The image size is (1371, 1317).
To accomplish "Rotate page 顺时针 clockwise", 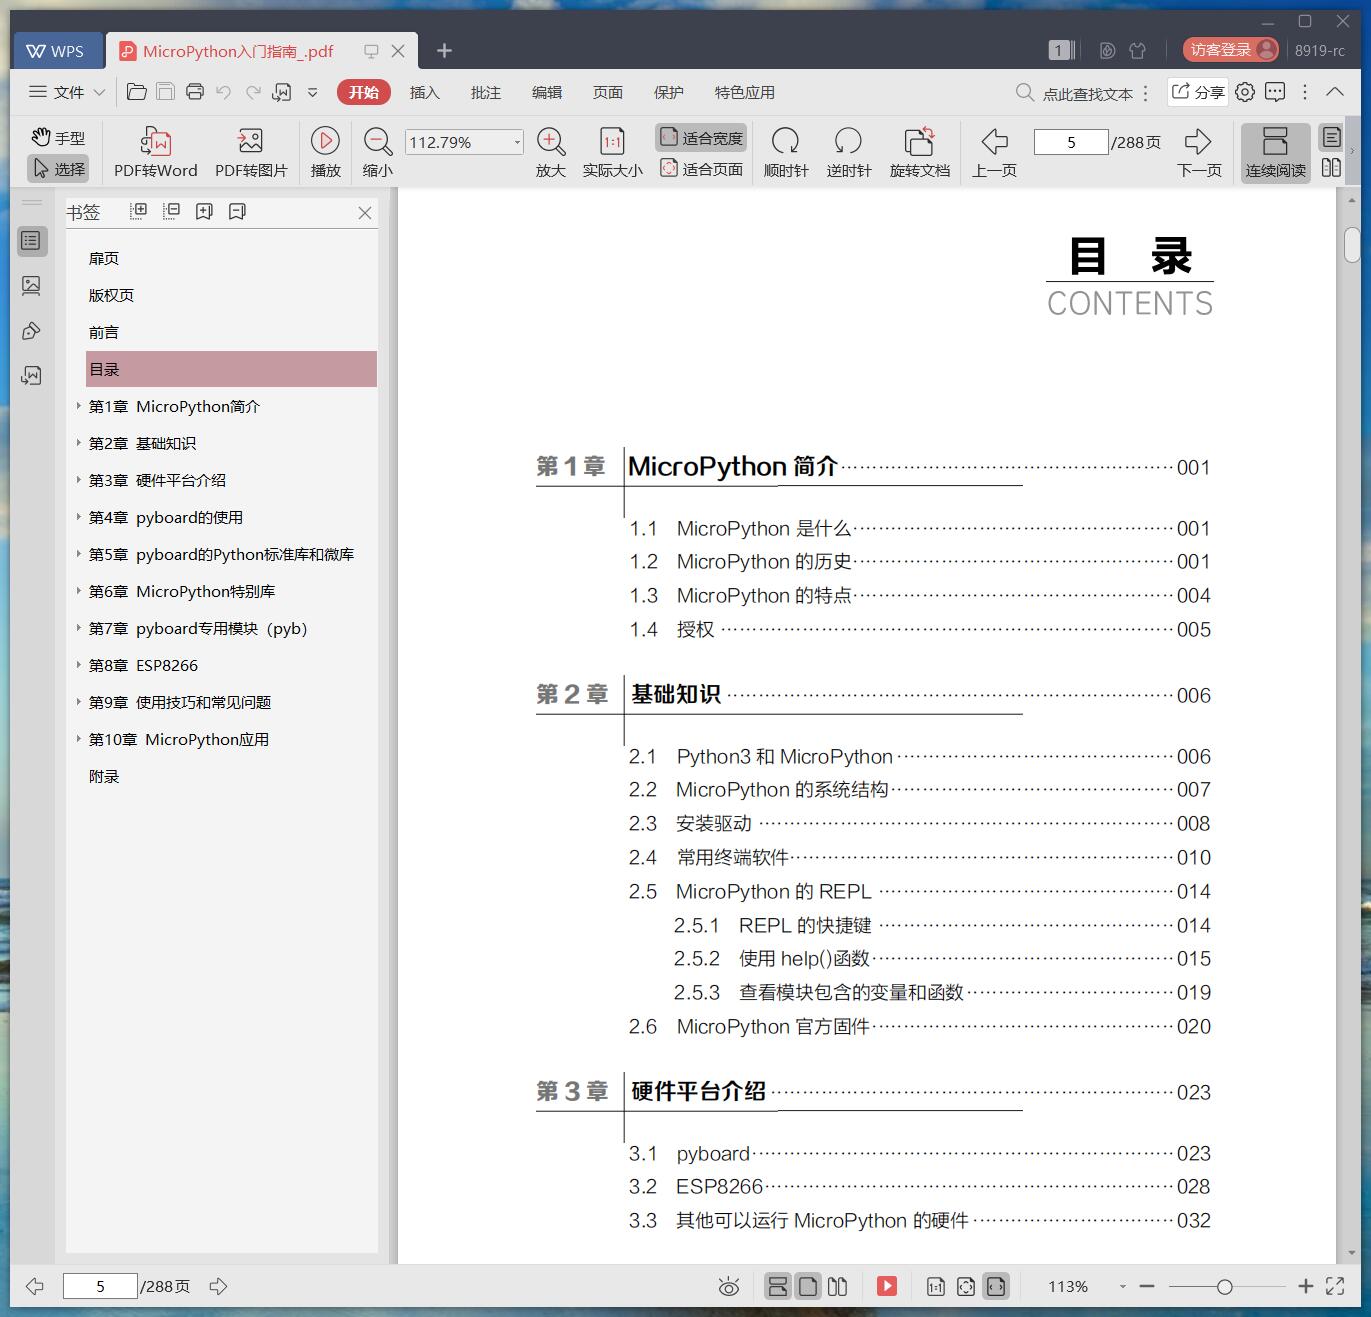I will (x=786, y=153).
